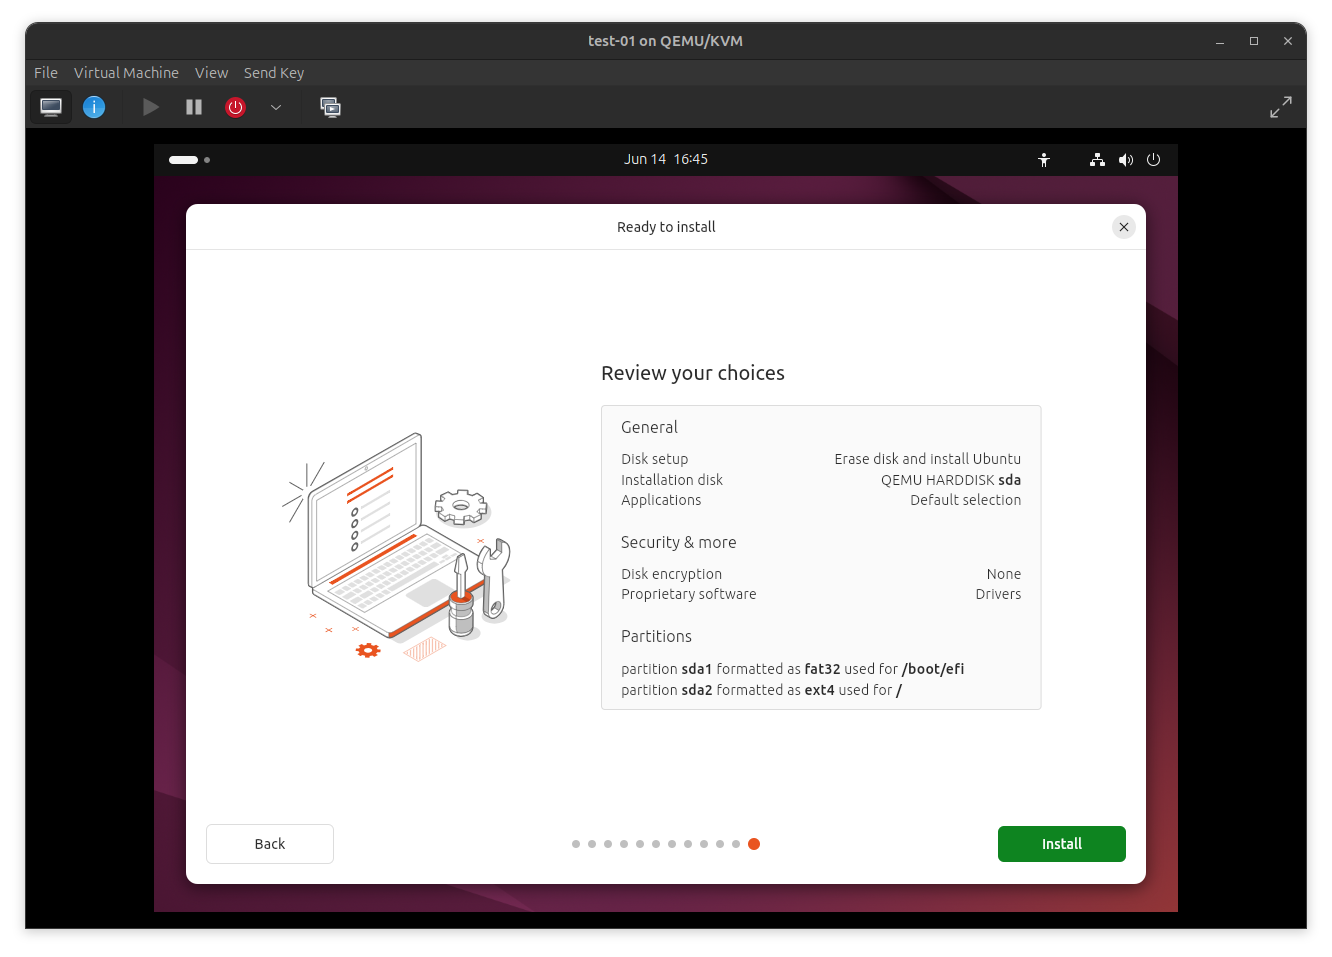Screen dimensions: 1332x957
Task: Open the virtual displays console icon
Action: 330,107
